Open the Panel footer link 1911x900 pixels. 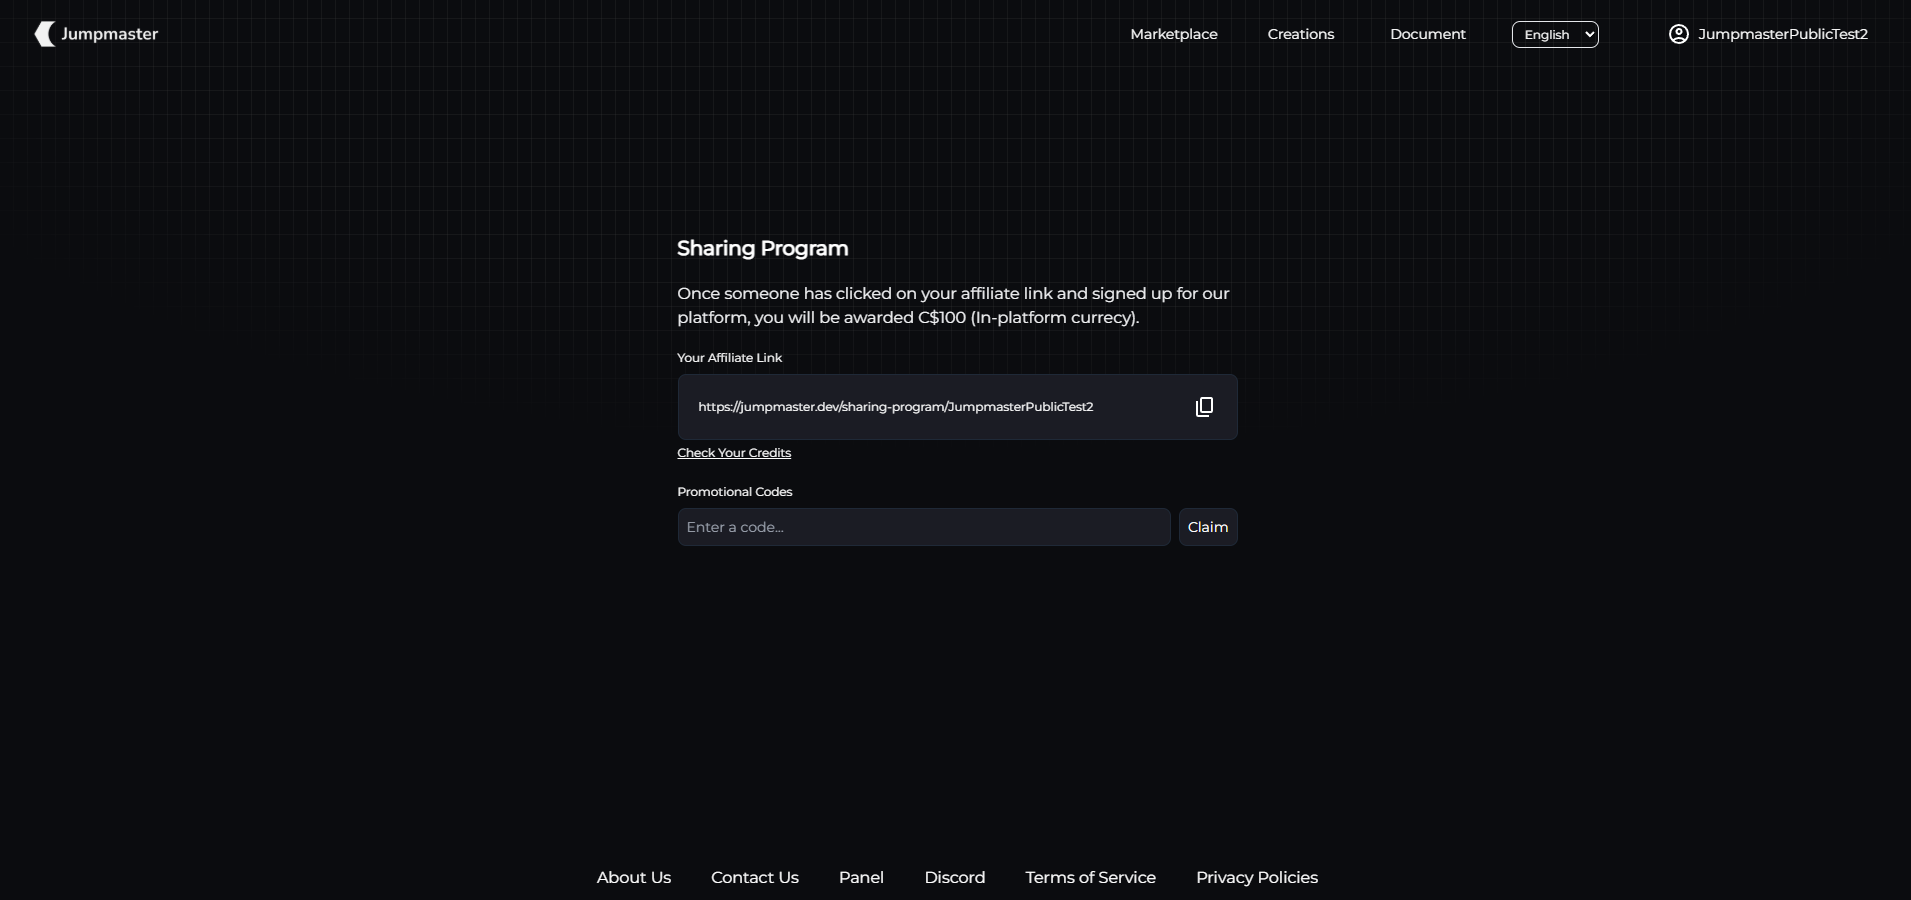861,877
